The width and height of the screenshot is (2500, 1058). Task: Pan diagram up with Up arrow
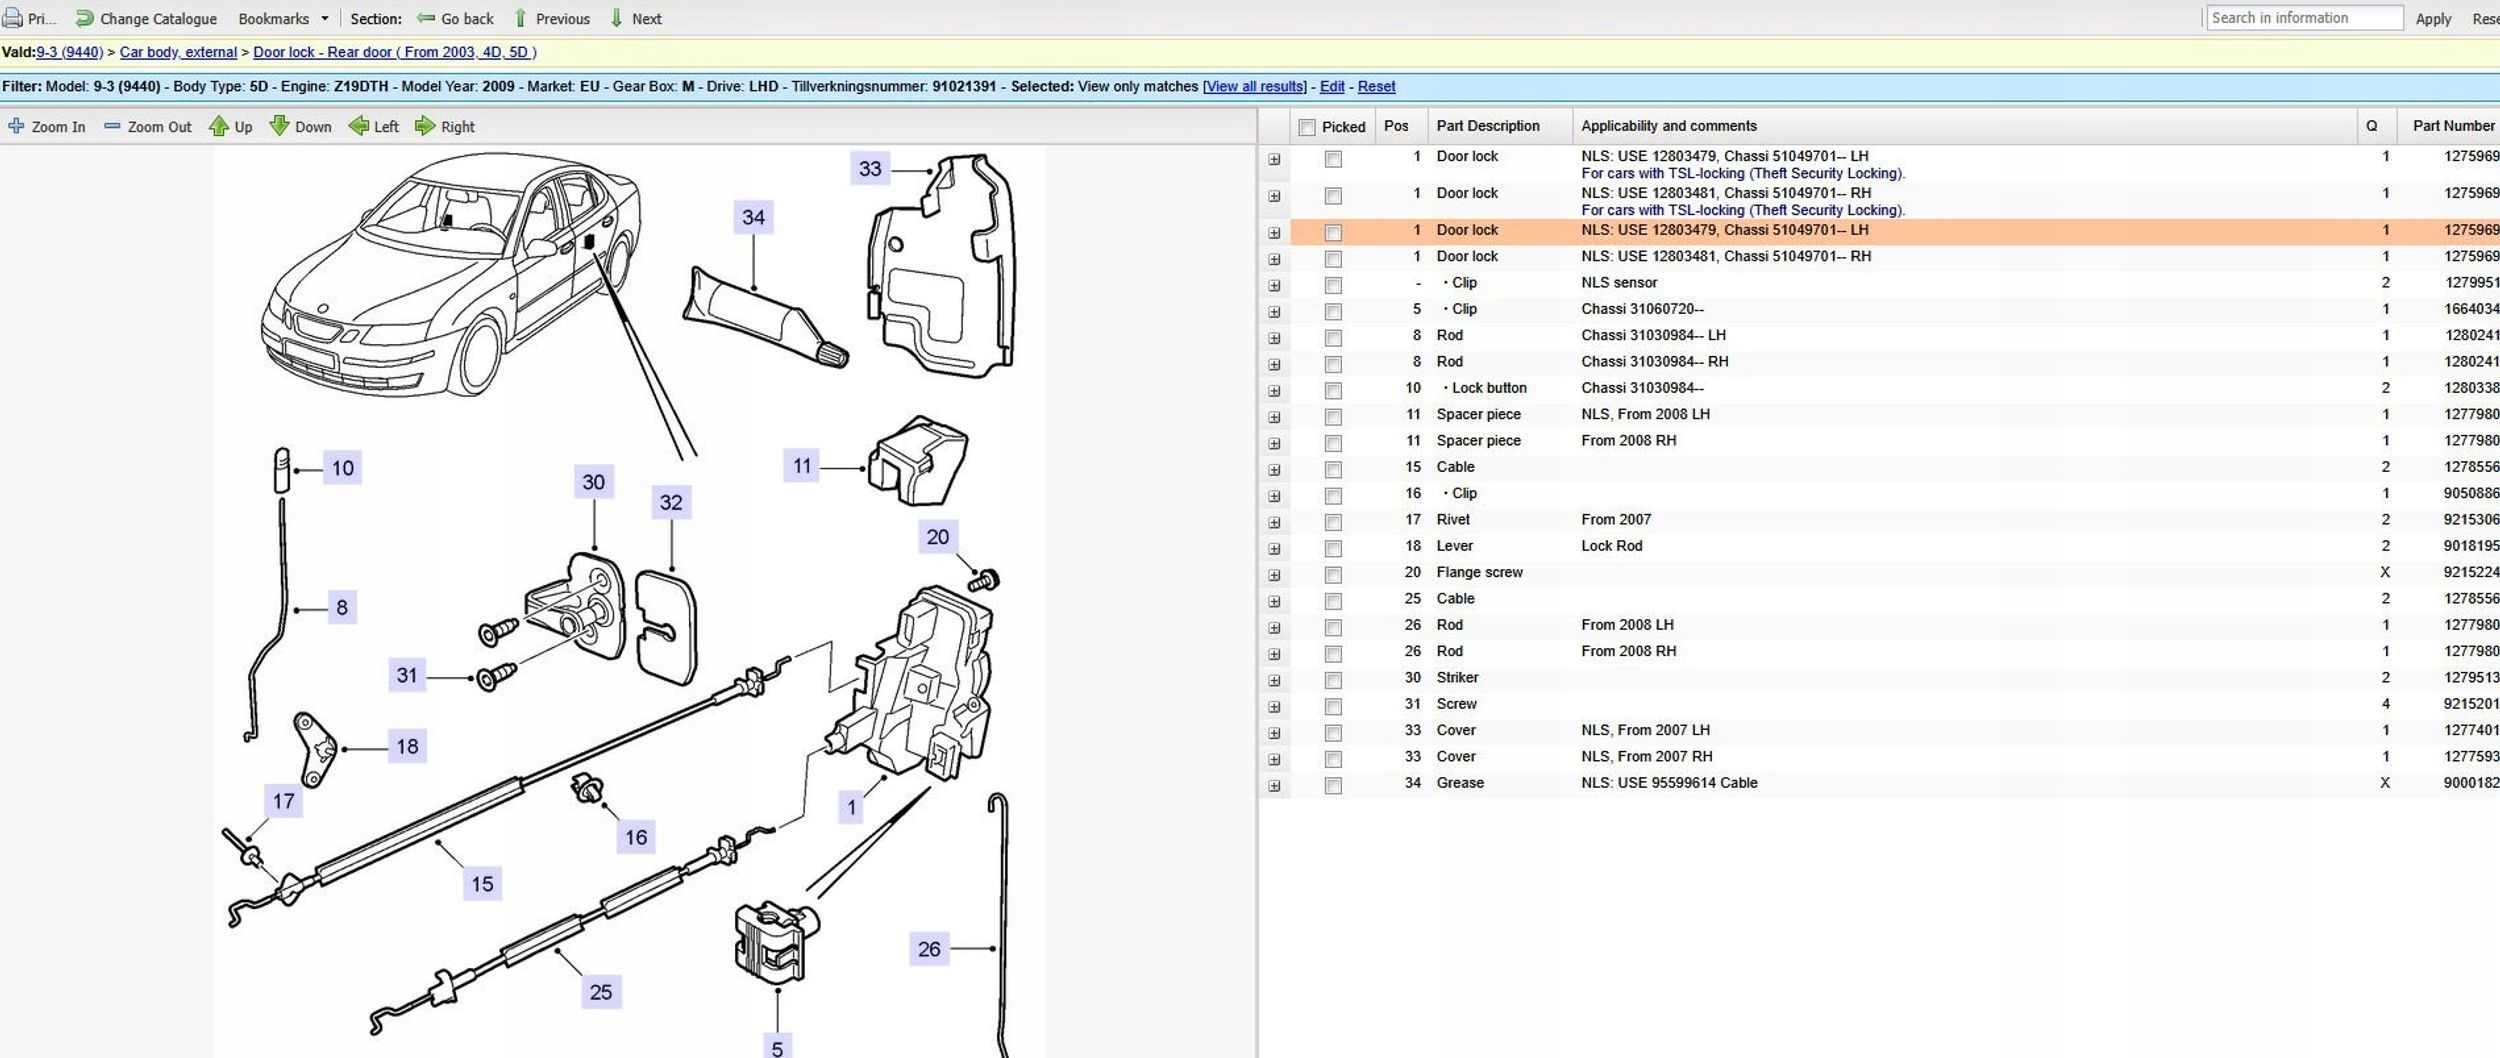(218, 126)
